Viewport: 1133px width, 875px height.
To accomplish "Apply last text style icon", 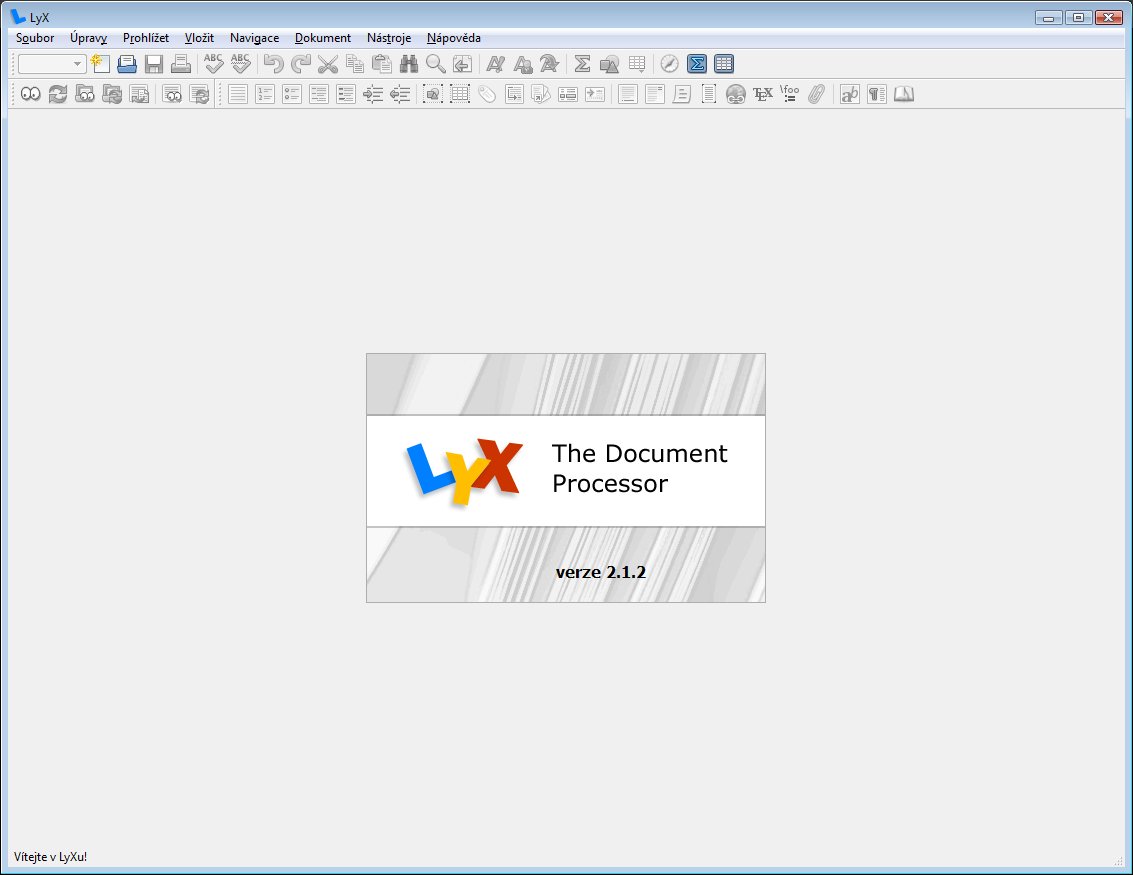I will point(549,64).
